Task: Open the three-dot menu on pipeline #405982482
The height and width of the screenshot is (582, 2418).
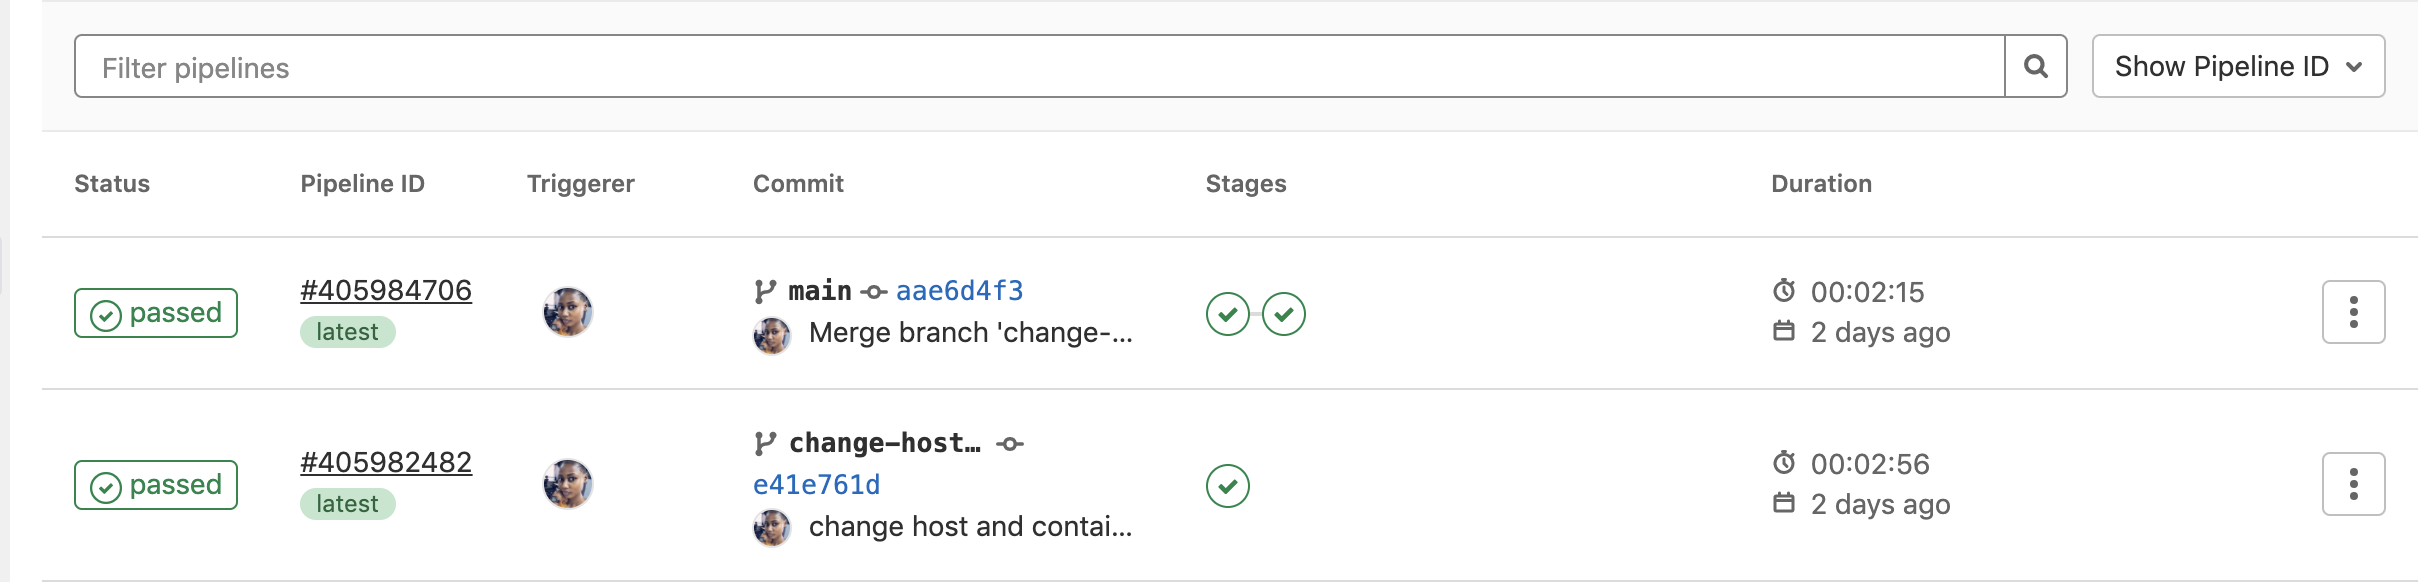Action: [x=2355, y=484]
